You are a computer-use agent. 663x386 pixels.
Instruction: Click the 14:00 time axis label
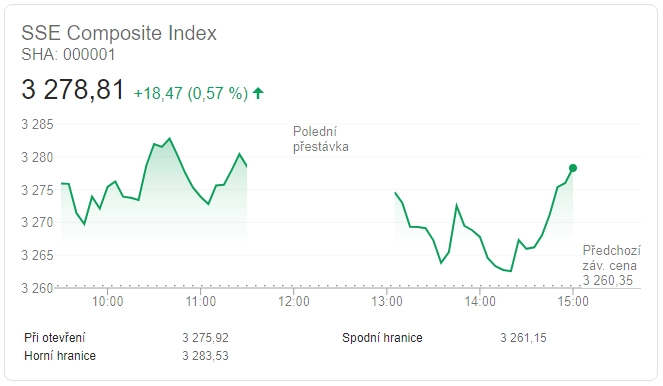tap(480, 301)
